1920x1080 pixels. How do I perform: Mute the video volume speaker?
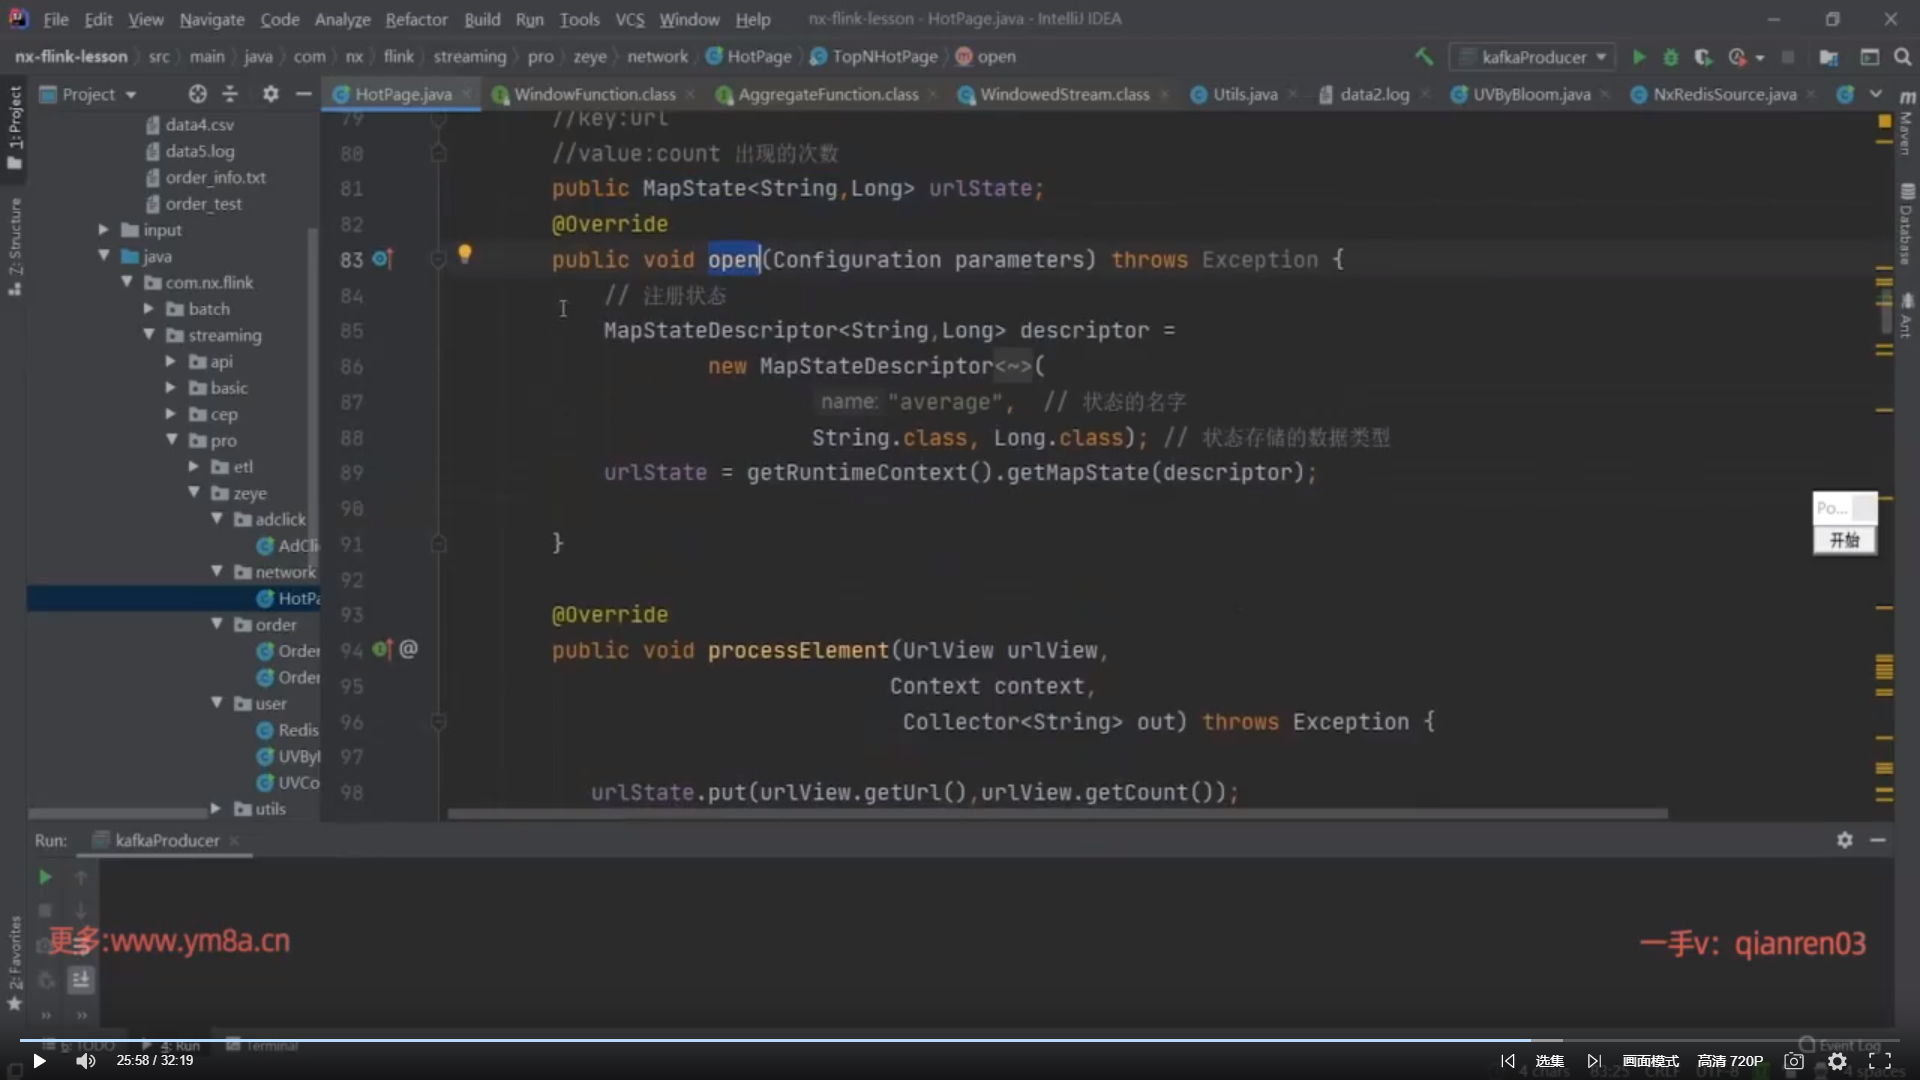pos(86,1061)
